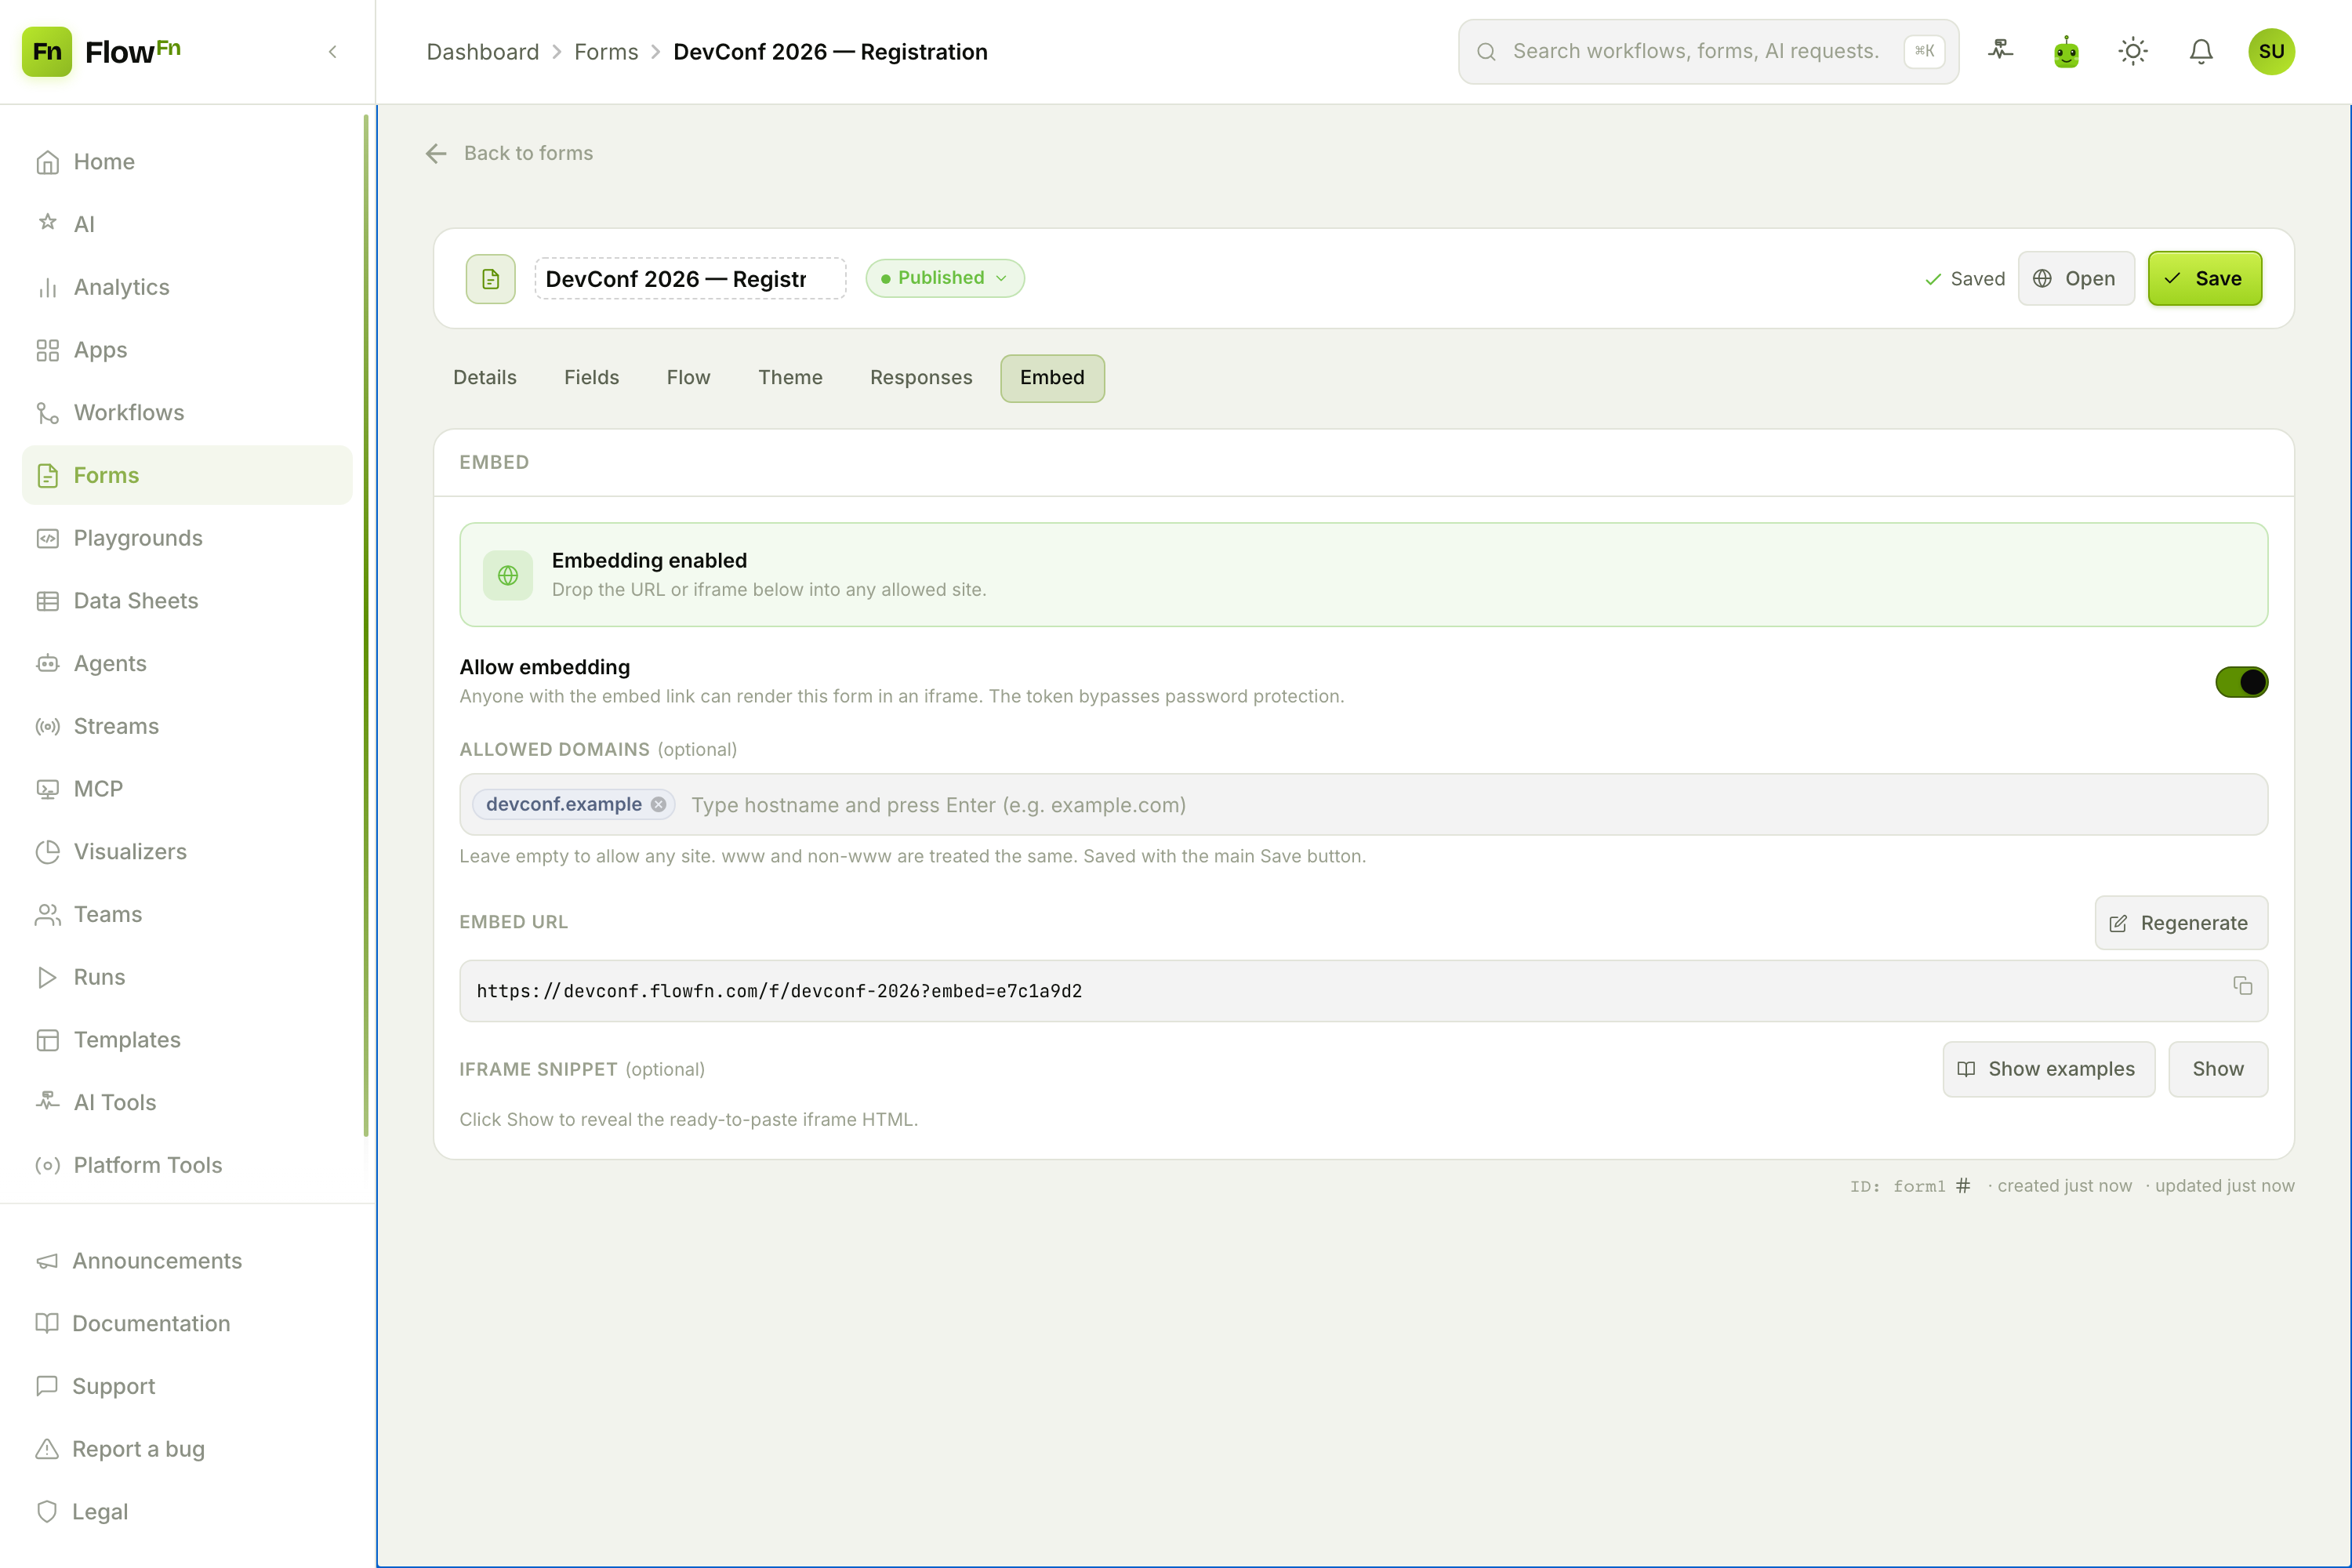Screen dimensions: 2352x1568
Task: Click the FlowFn logo icon
Action: (x=46, y=51)
